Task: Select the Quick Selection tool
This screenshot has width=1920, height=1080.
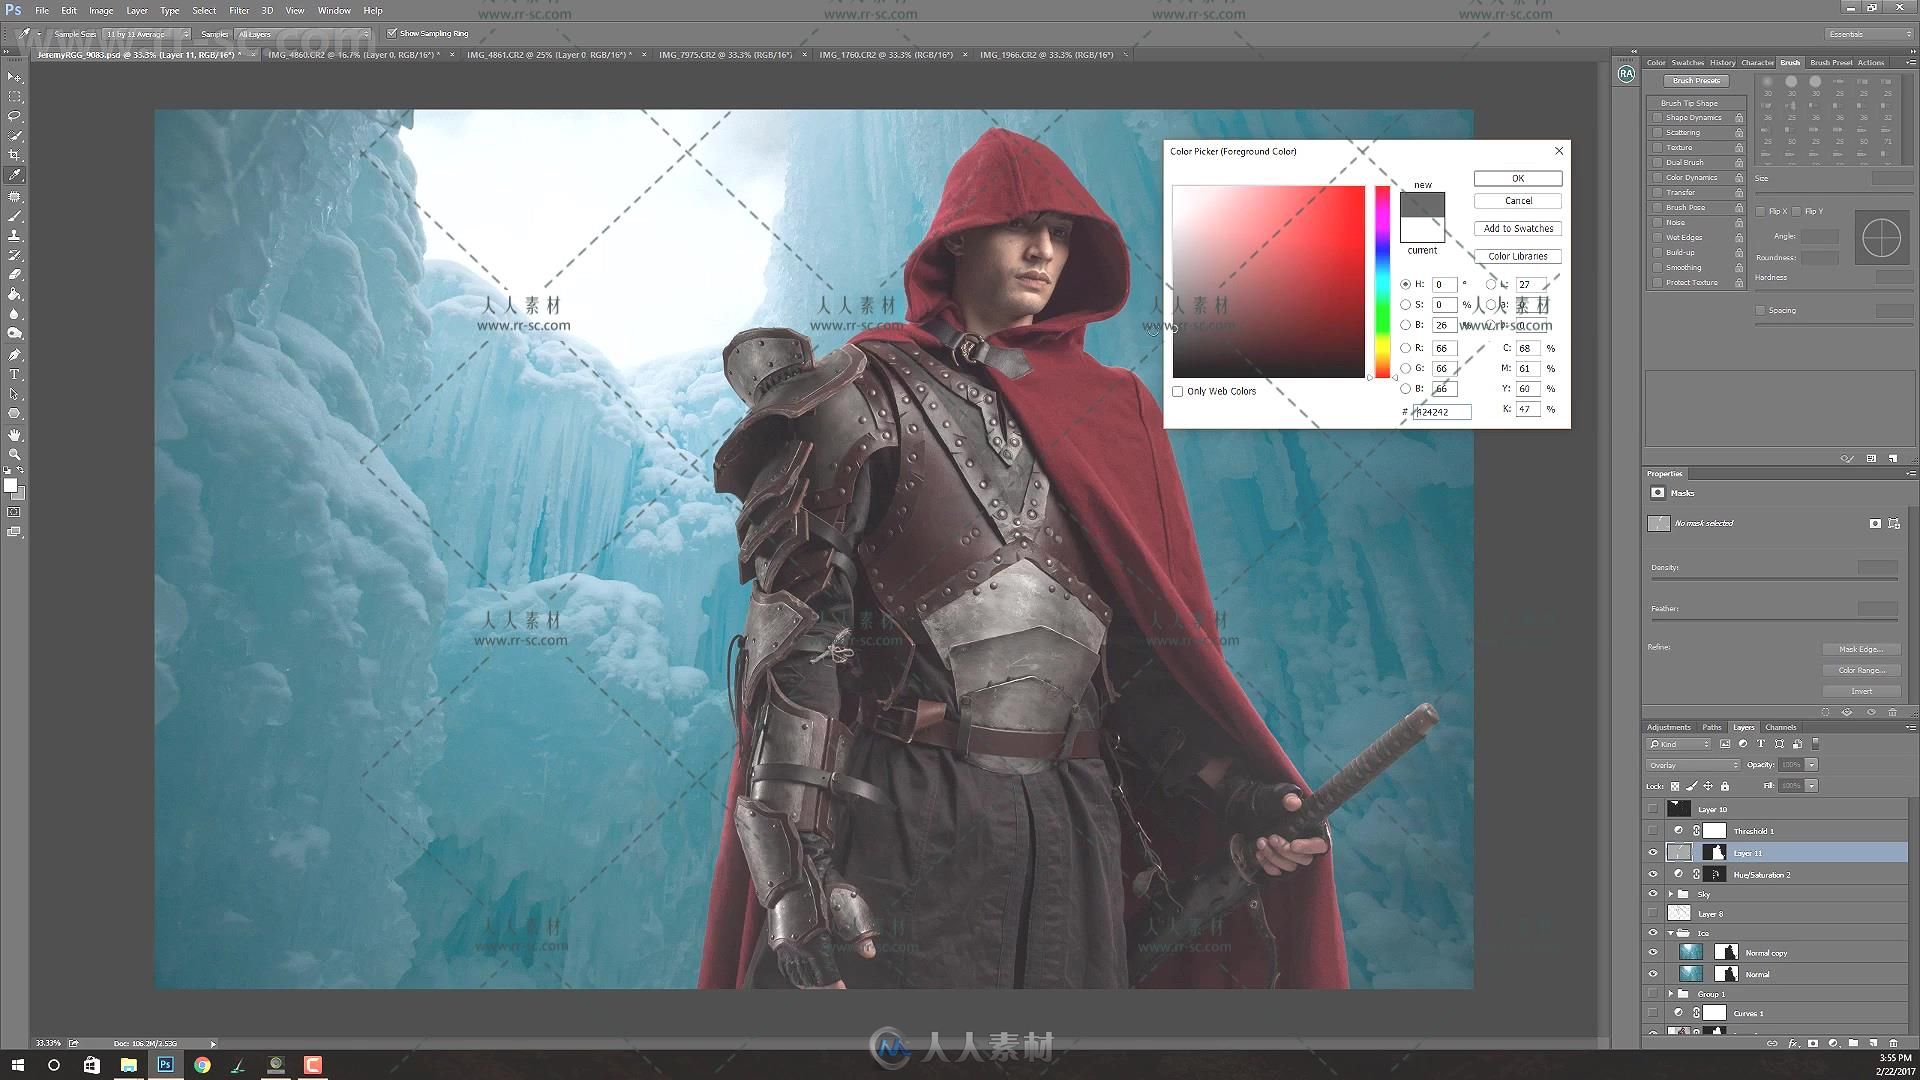Action: [x=14, y=136]
